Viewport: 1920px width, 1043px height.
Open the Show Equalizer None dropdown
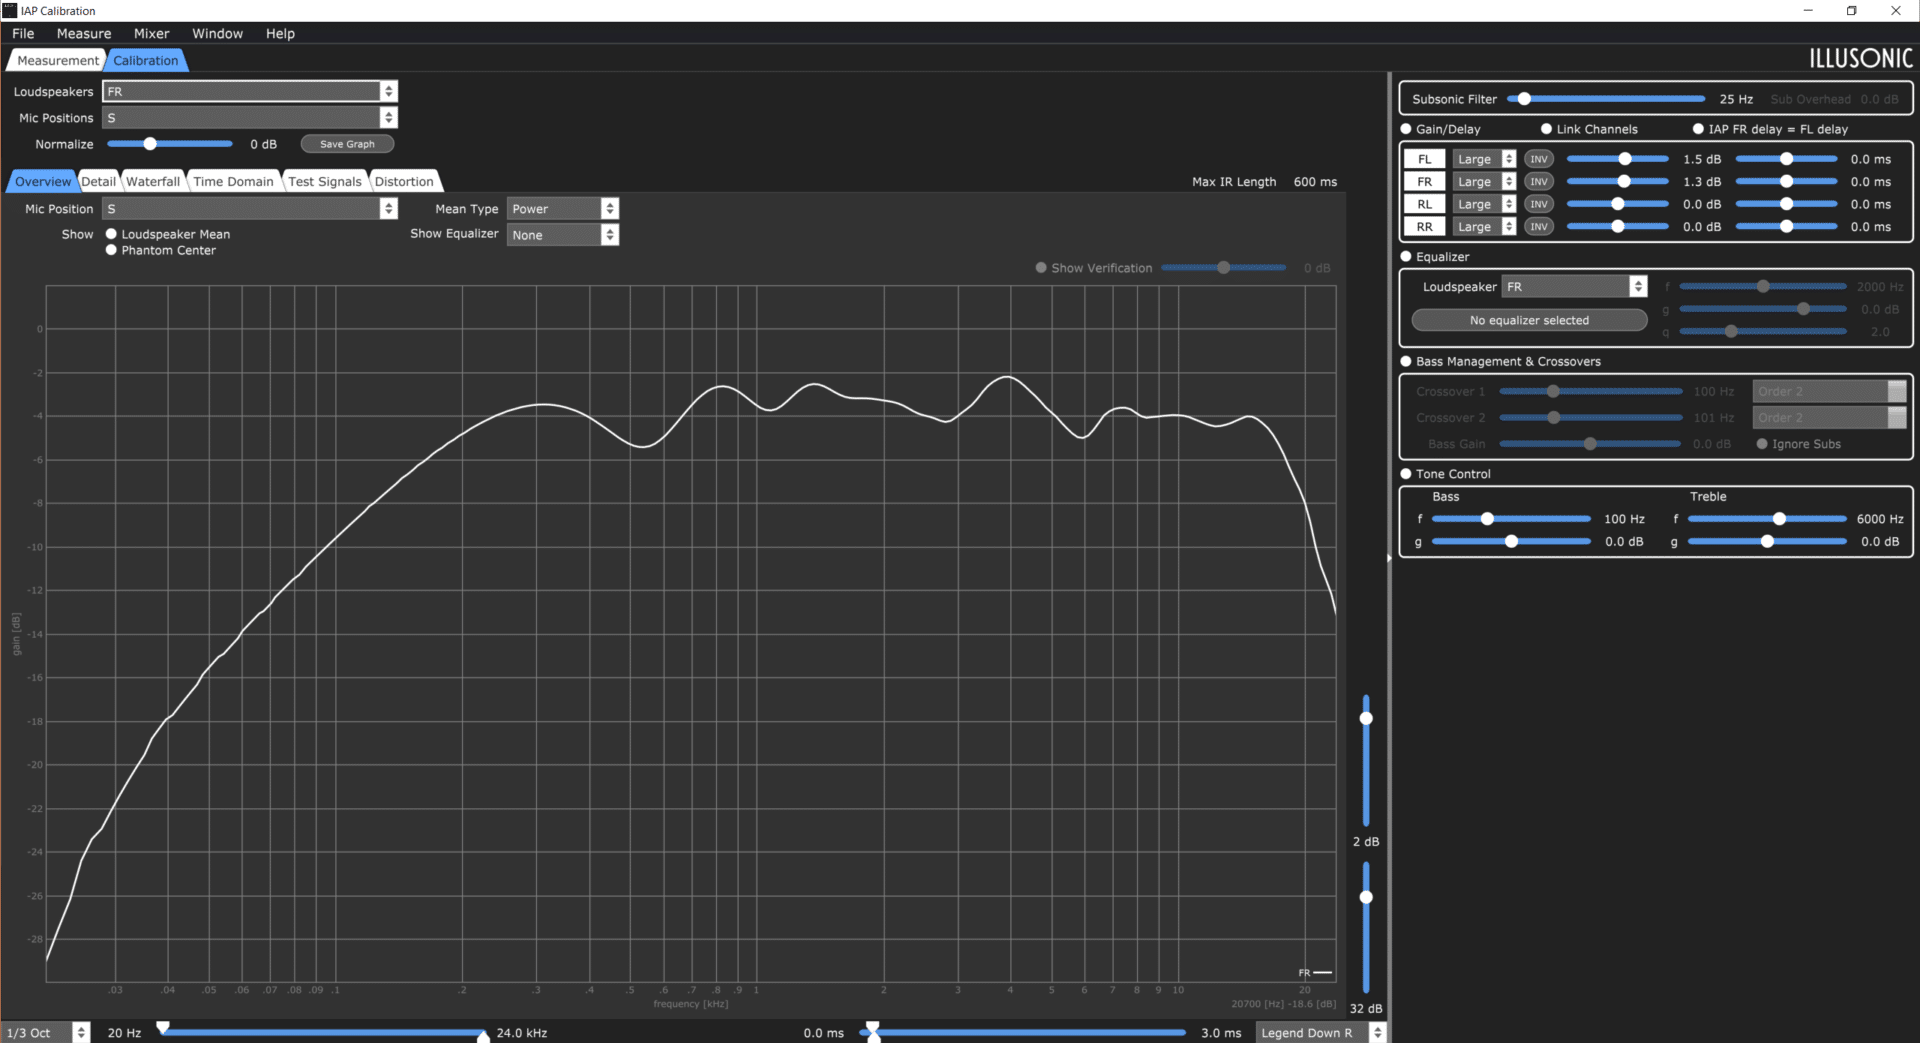click(563, 235)
